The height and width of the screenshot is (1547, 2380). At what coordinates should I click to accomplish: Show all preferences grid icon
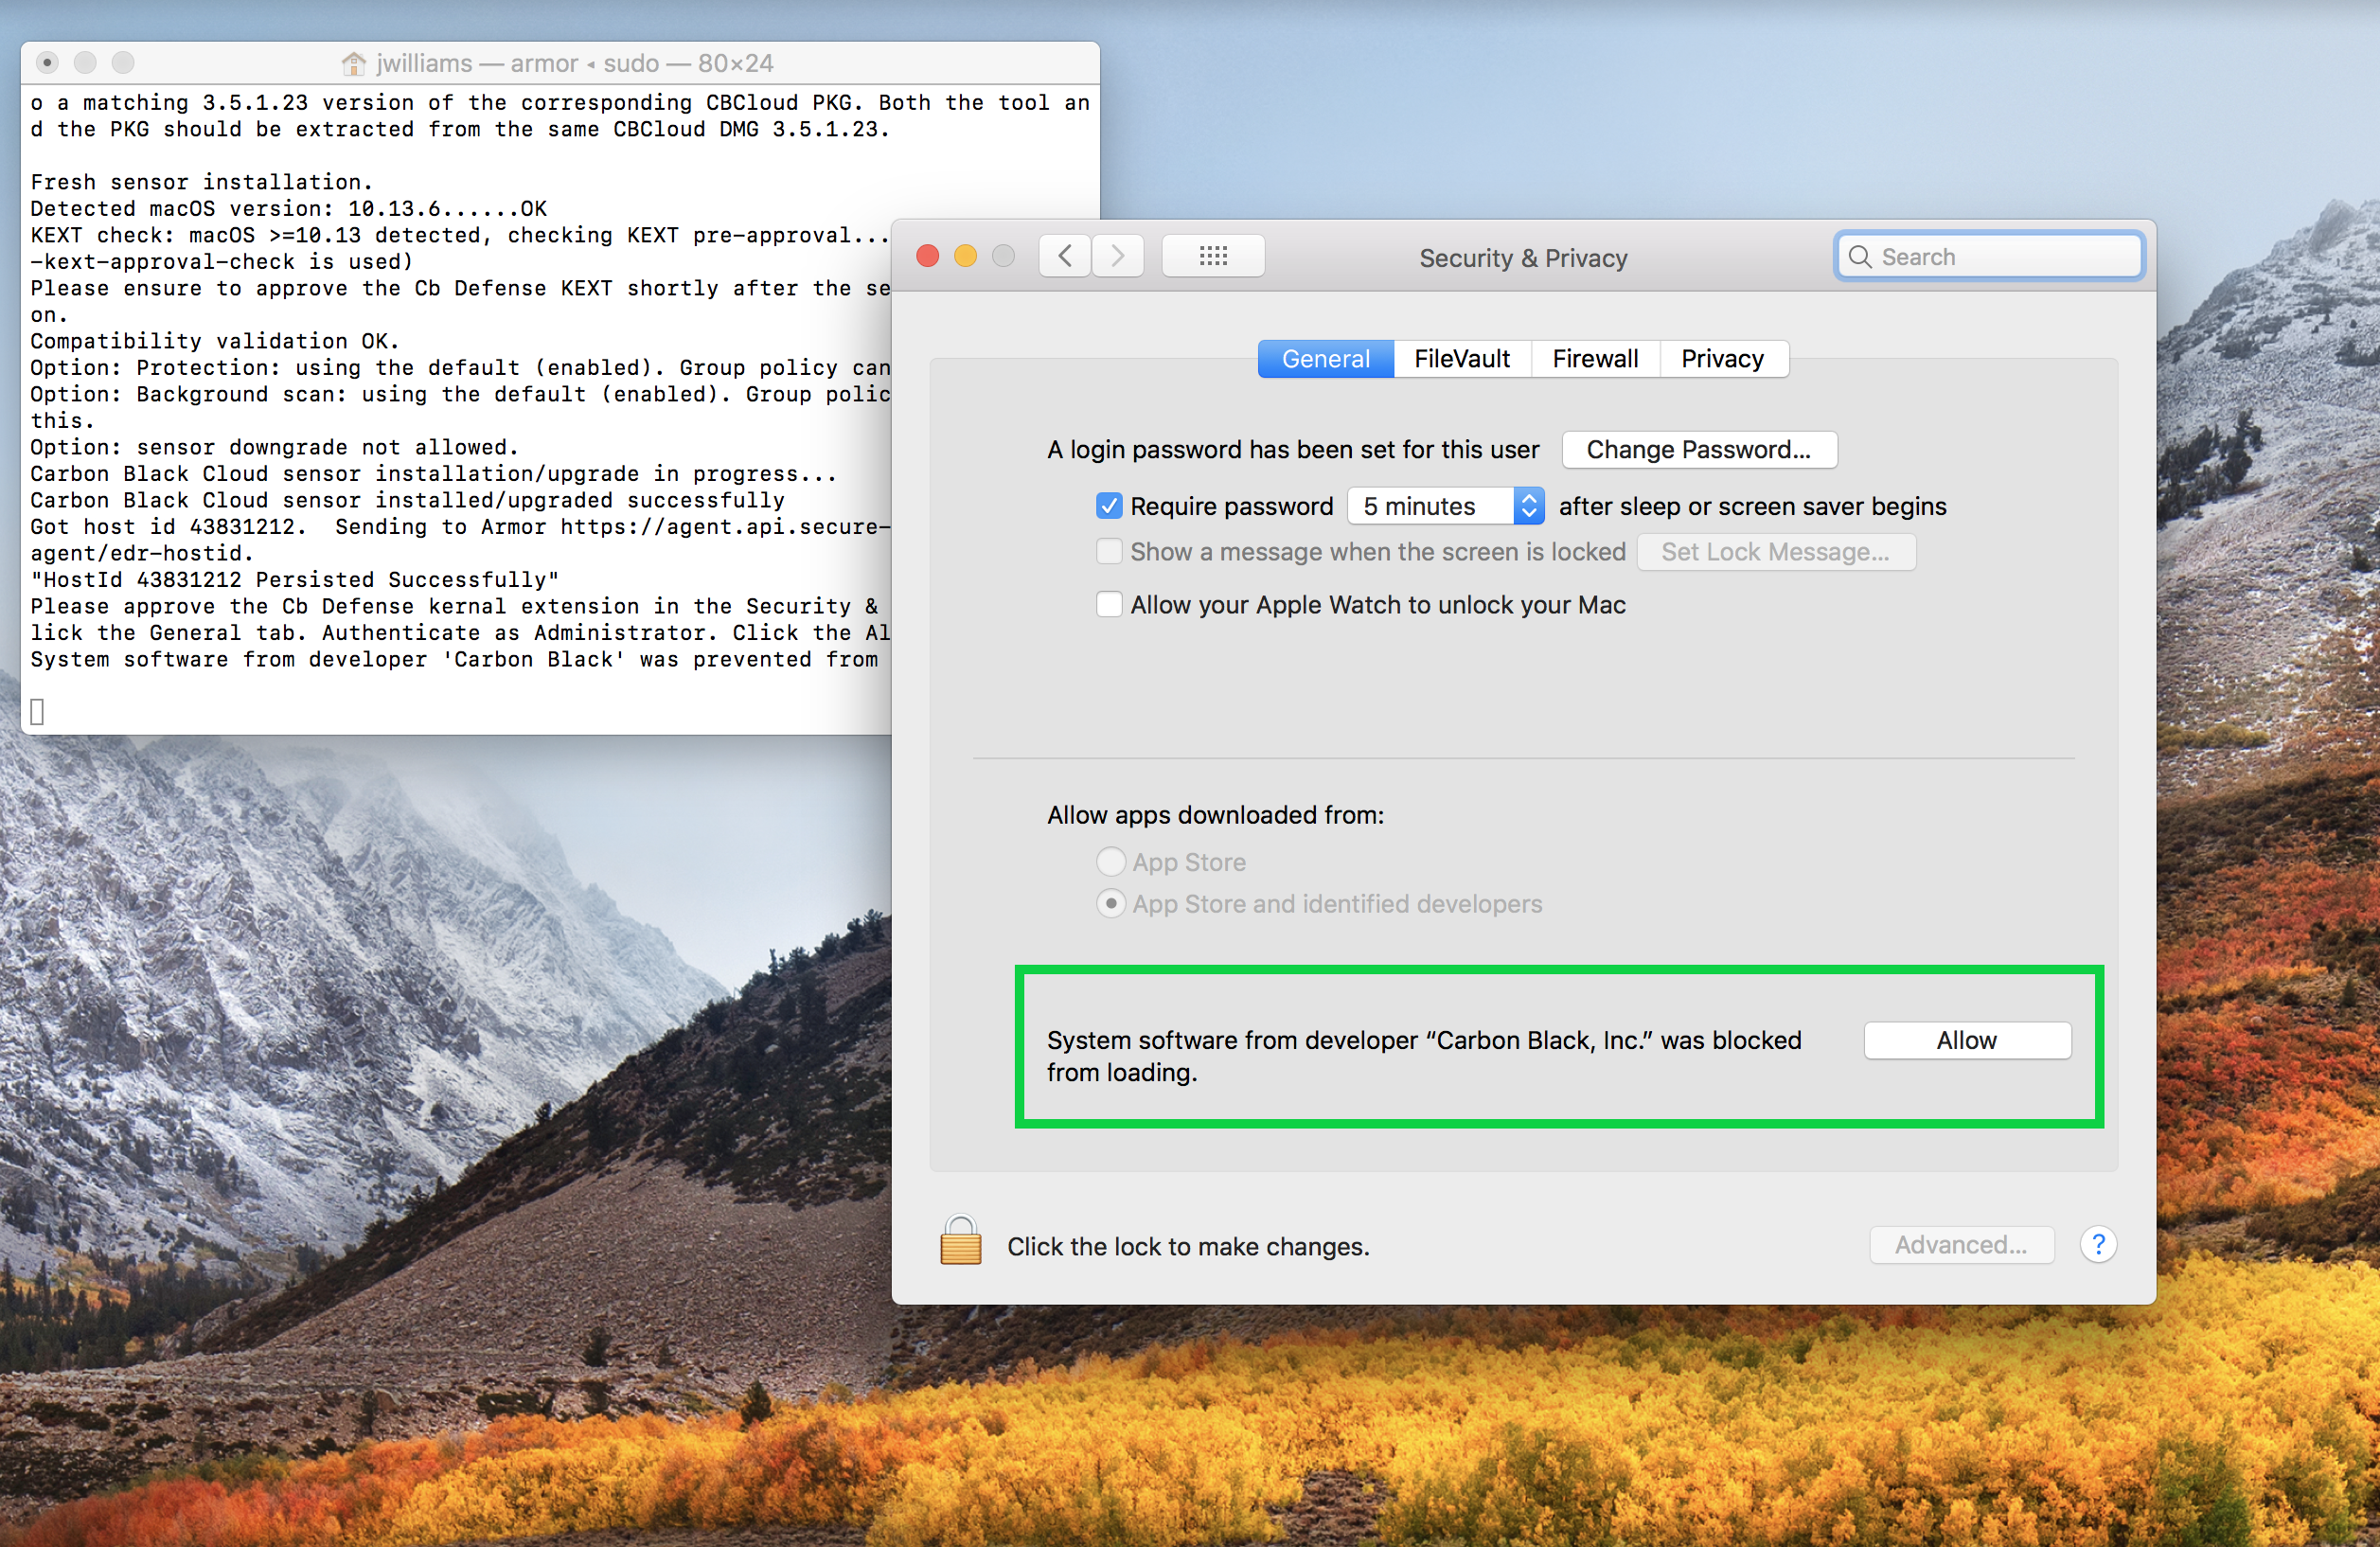pos(1213,257)
